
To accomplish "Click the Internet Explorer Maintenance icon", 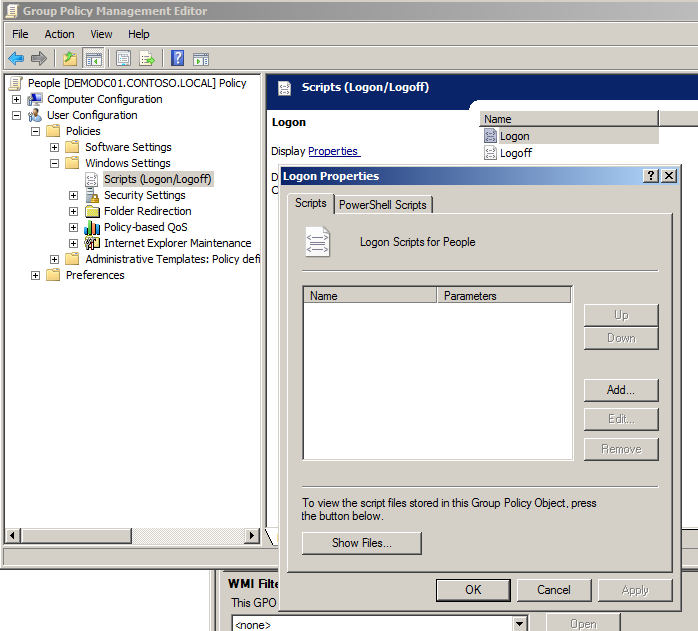I will click(92, 243).
